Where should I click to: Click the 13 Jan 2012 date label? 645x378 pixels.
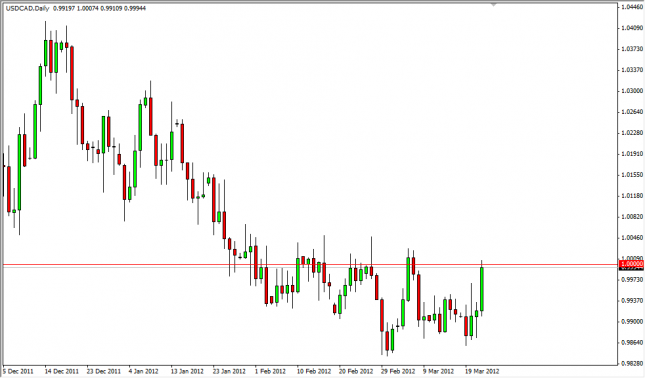pyautogui.click(x=187, y=371)
